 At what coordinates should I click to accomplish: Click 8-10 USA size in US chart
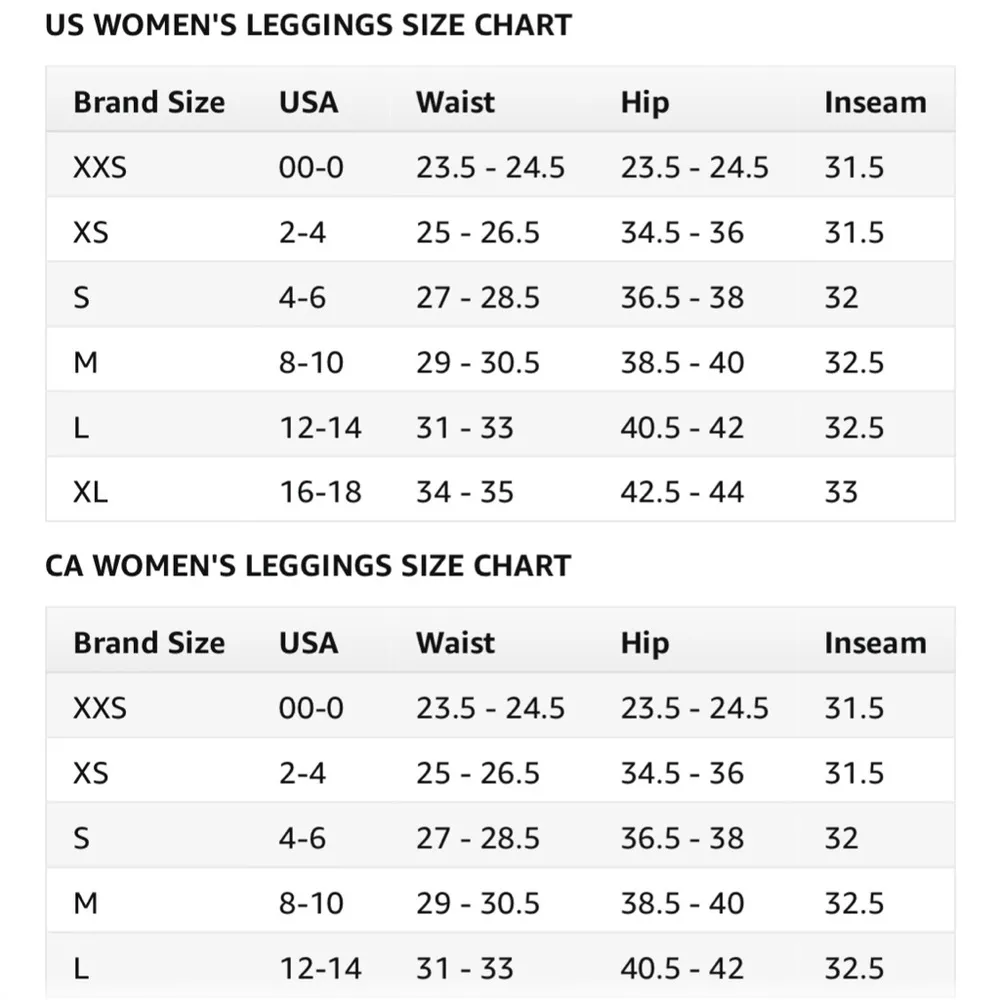point(311,362)
